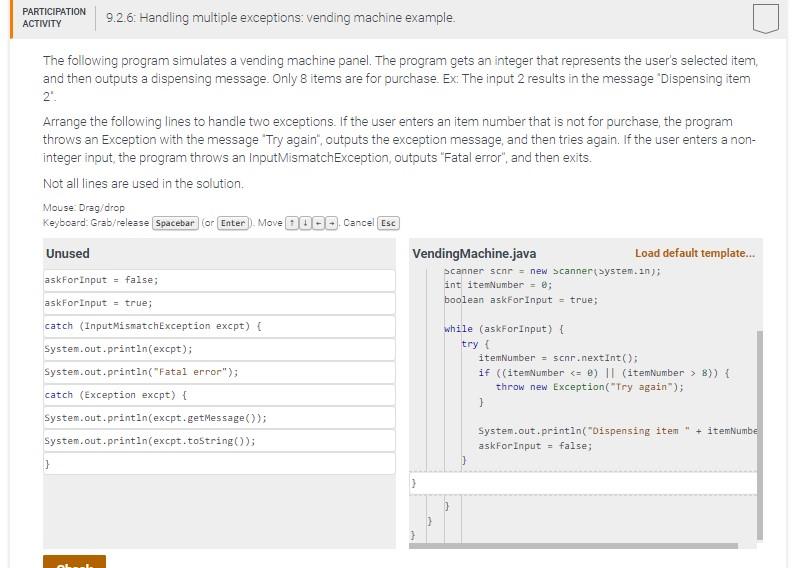Pick the catch (InputMismatchException excpt) block
This screenshot has height=568, width=798.
pyautogui.click(x=219, y=326)
